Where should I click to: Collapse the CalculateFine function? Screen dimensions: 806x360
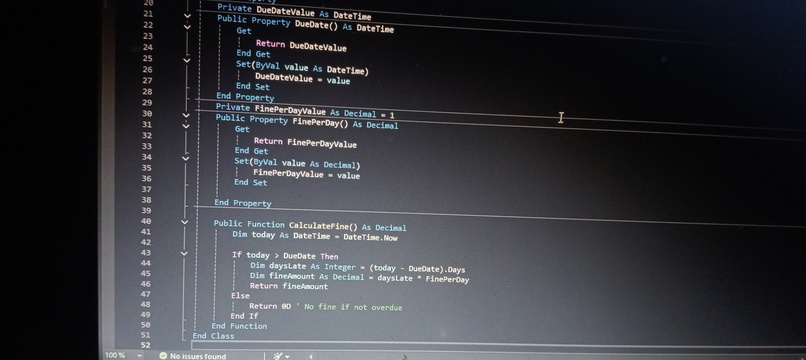point(185,222)
